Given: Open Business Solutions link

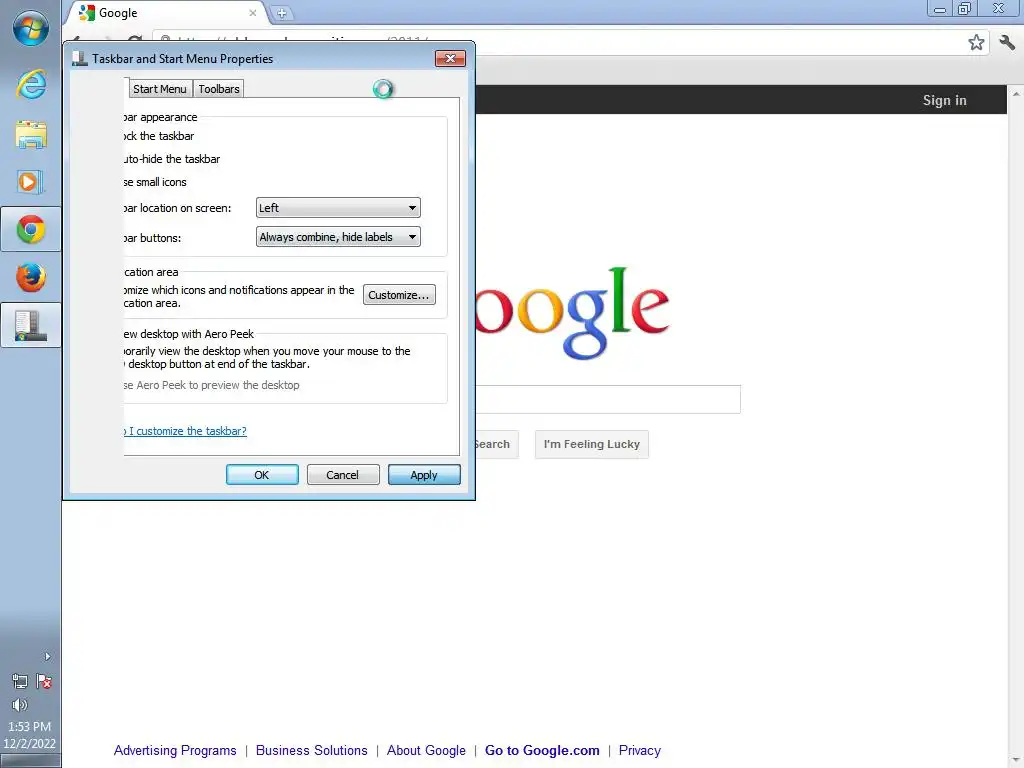Looking at the screenshot, I should tap(312, 750).
